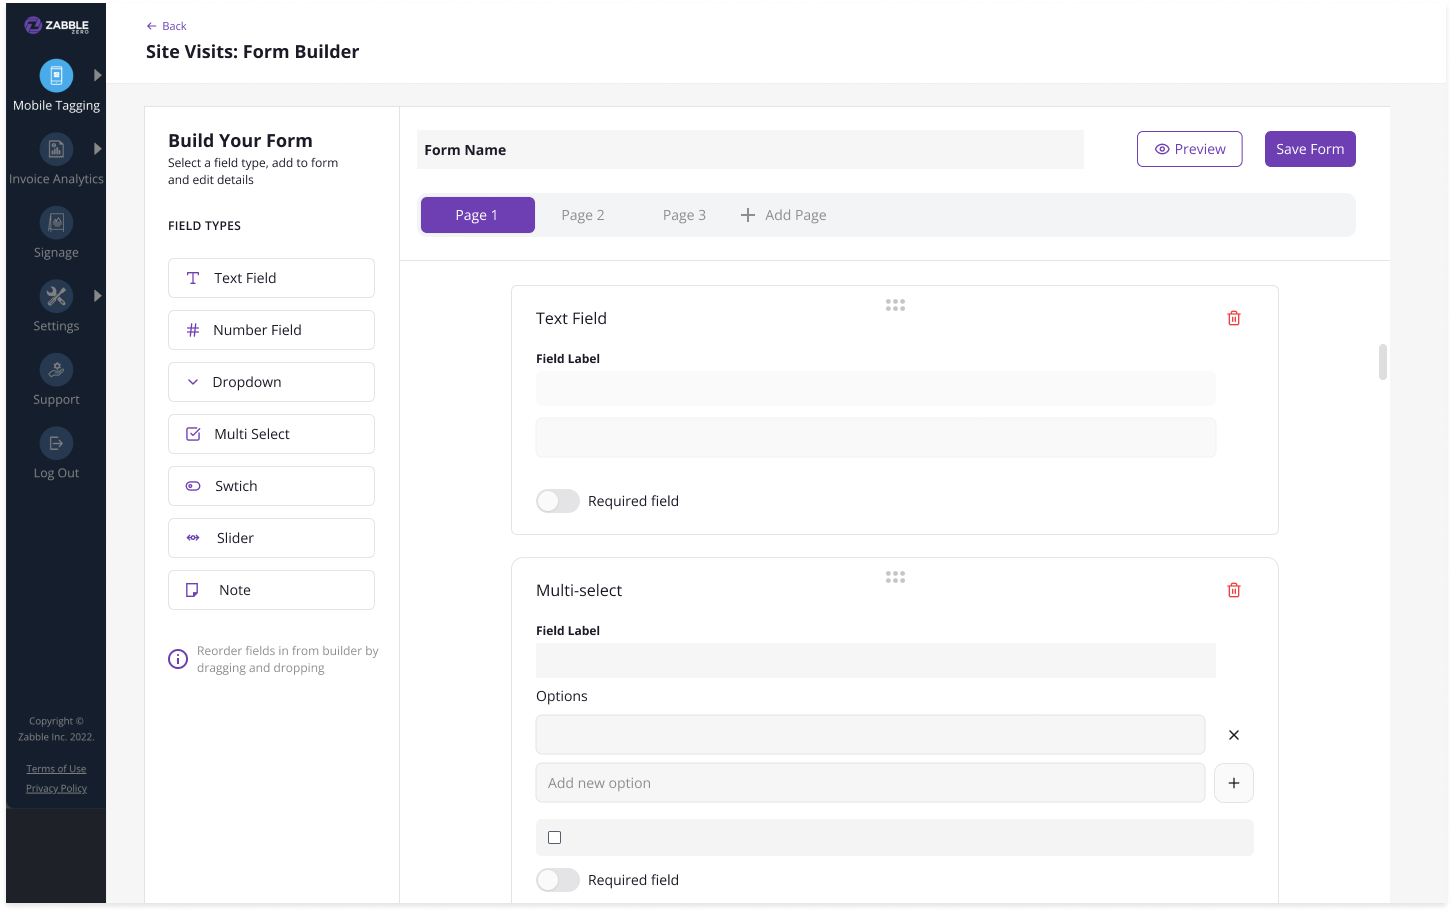
Task: Click the plus icon to add new option
Action: coord(1233,783)
